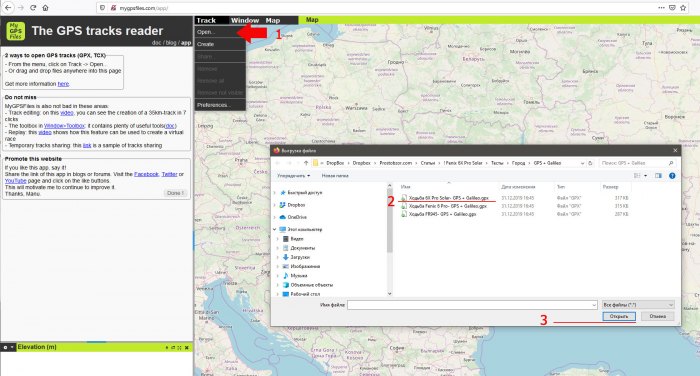Click the file name input field

472,305
